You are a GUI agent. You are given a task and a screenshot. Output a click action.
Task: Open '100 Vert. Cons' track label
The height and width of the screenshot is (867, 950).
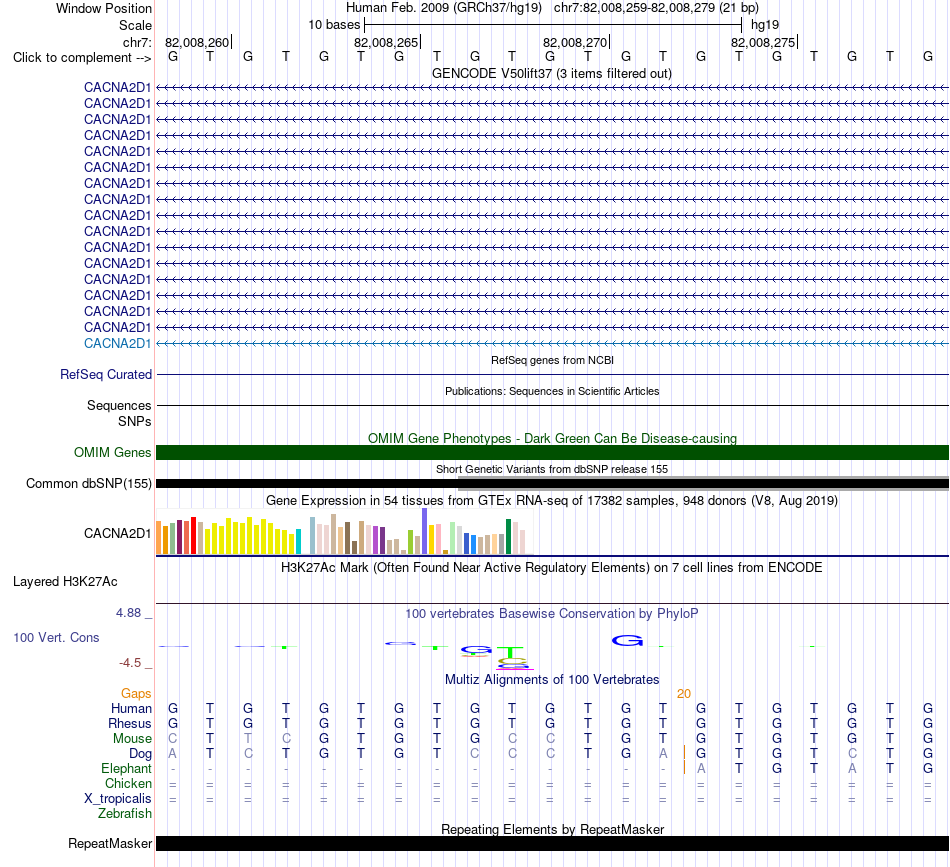pyautogui.click(x=56, y=637)
